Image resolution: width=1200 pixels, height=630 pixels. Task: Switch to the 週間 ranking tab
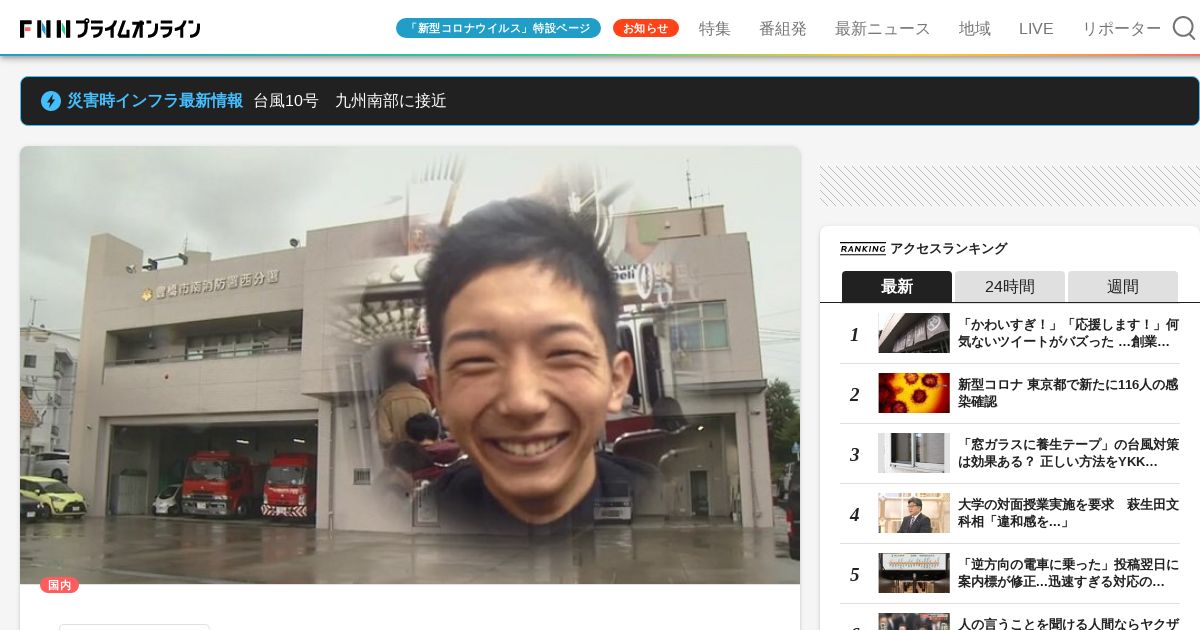1123,286
